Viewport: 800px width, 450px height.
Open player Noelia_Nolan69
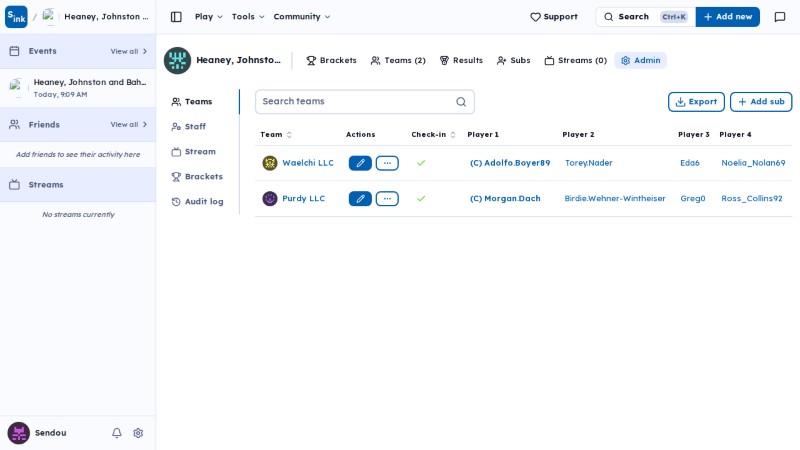pyautogui.click(x=753, y=163)
